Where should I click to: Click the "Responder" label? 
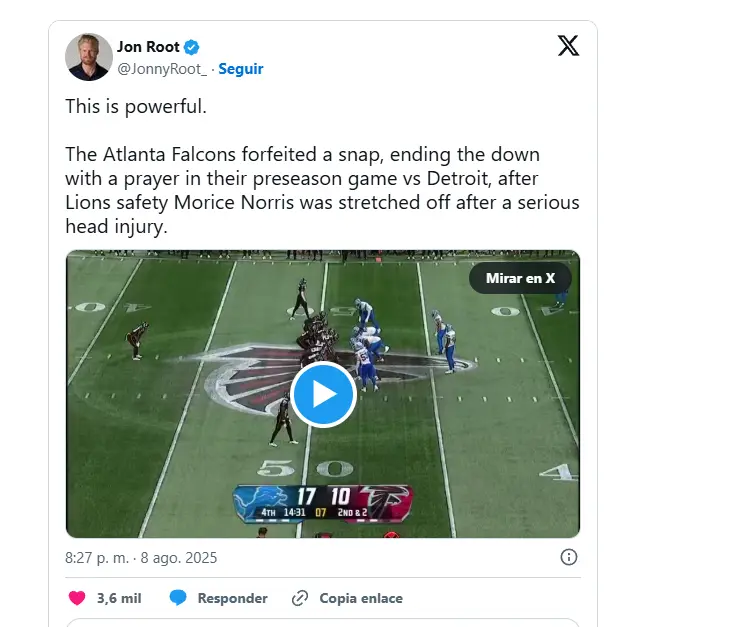click(x=232, y=598)
